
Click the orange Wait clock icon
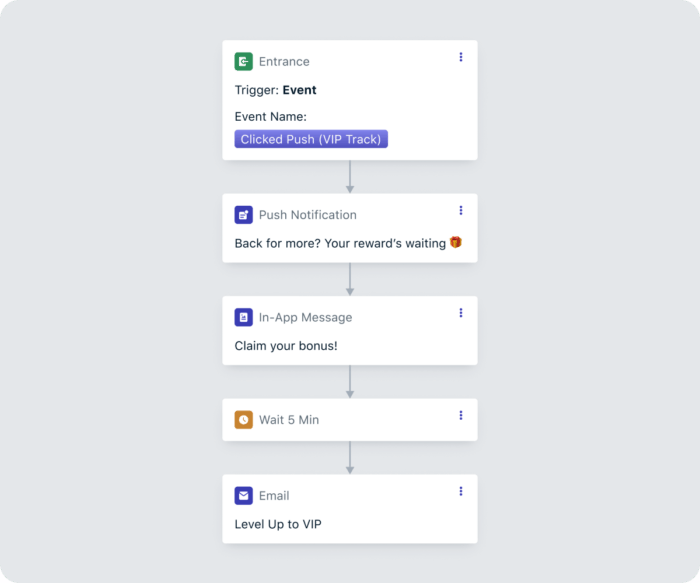[244, 420]
